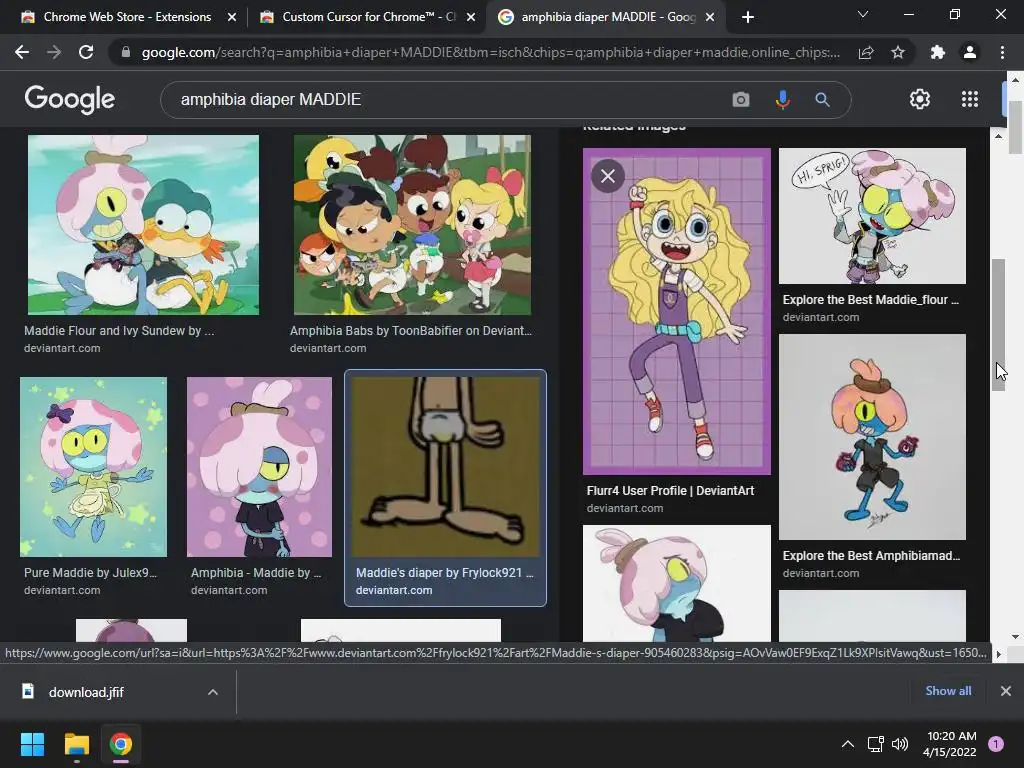Click Pure Maddie by Julex9 title link
The height and width of the screenshot is (768, 1024).
click(x=90, y=573)
